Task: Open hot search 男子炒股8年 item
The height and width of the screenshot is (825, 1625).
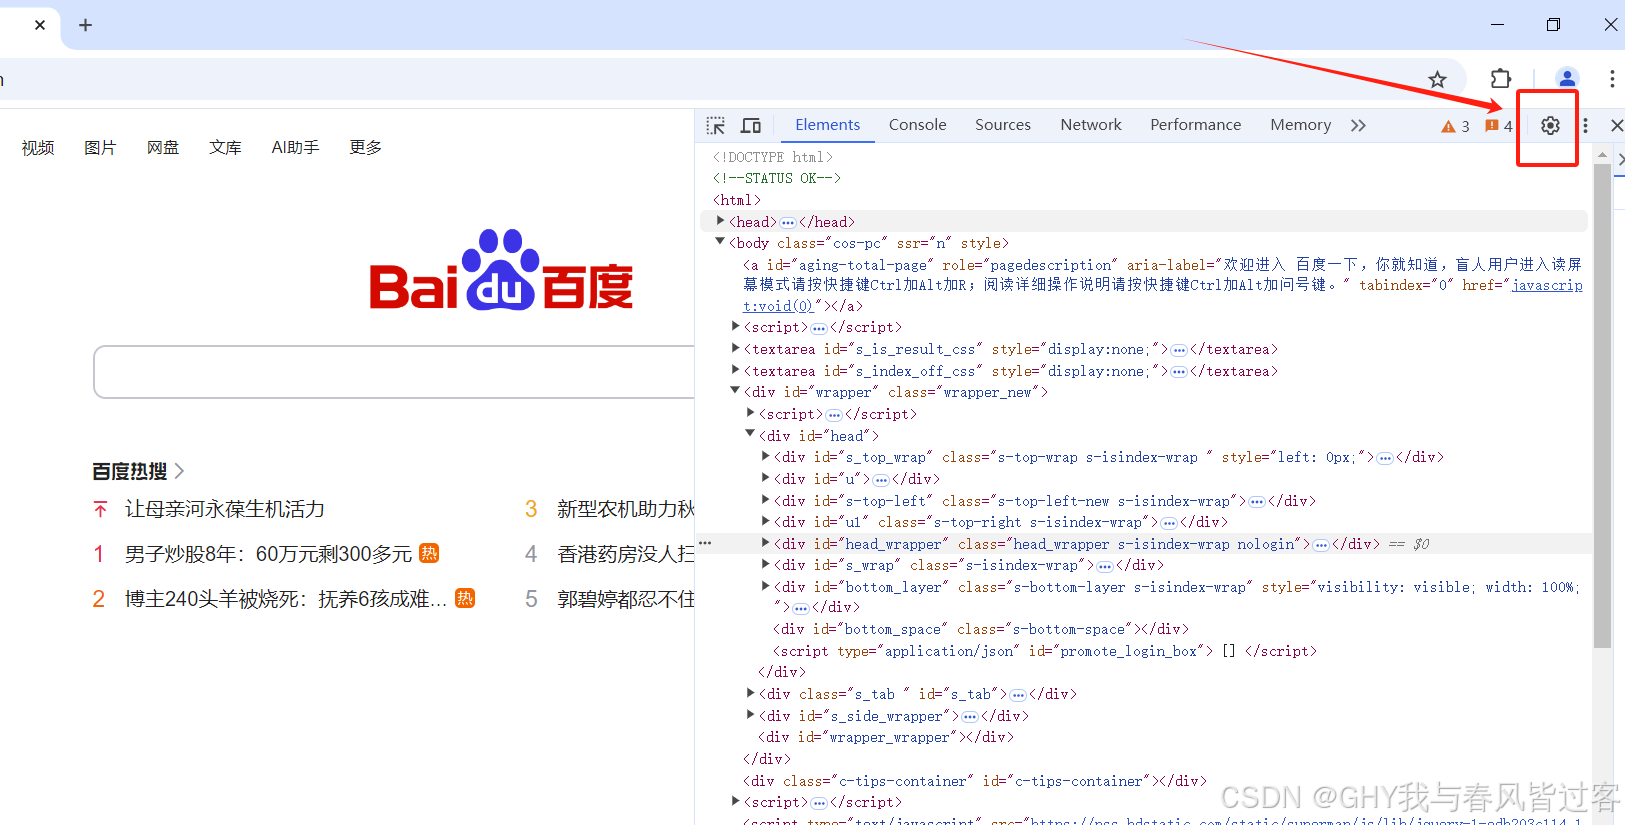Action: pos(268,554)
